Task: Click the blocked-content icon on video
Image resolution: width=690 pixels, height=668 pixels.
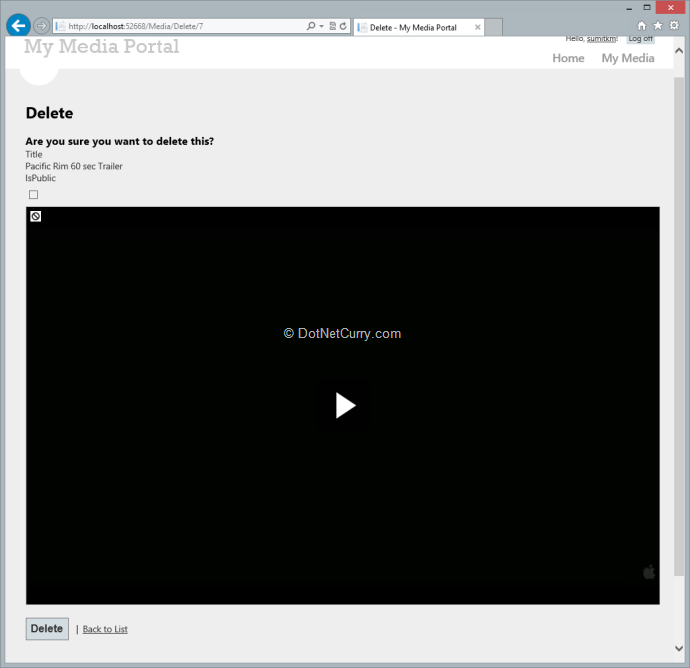Action: [x=36, y=216]
